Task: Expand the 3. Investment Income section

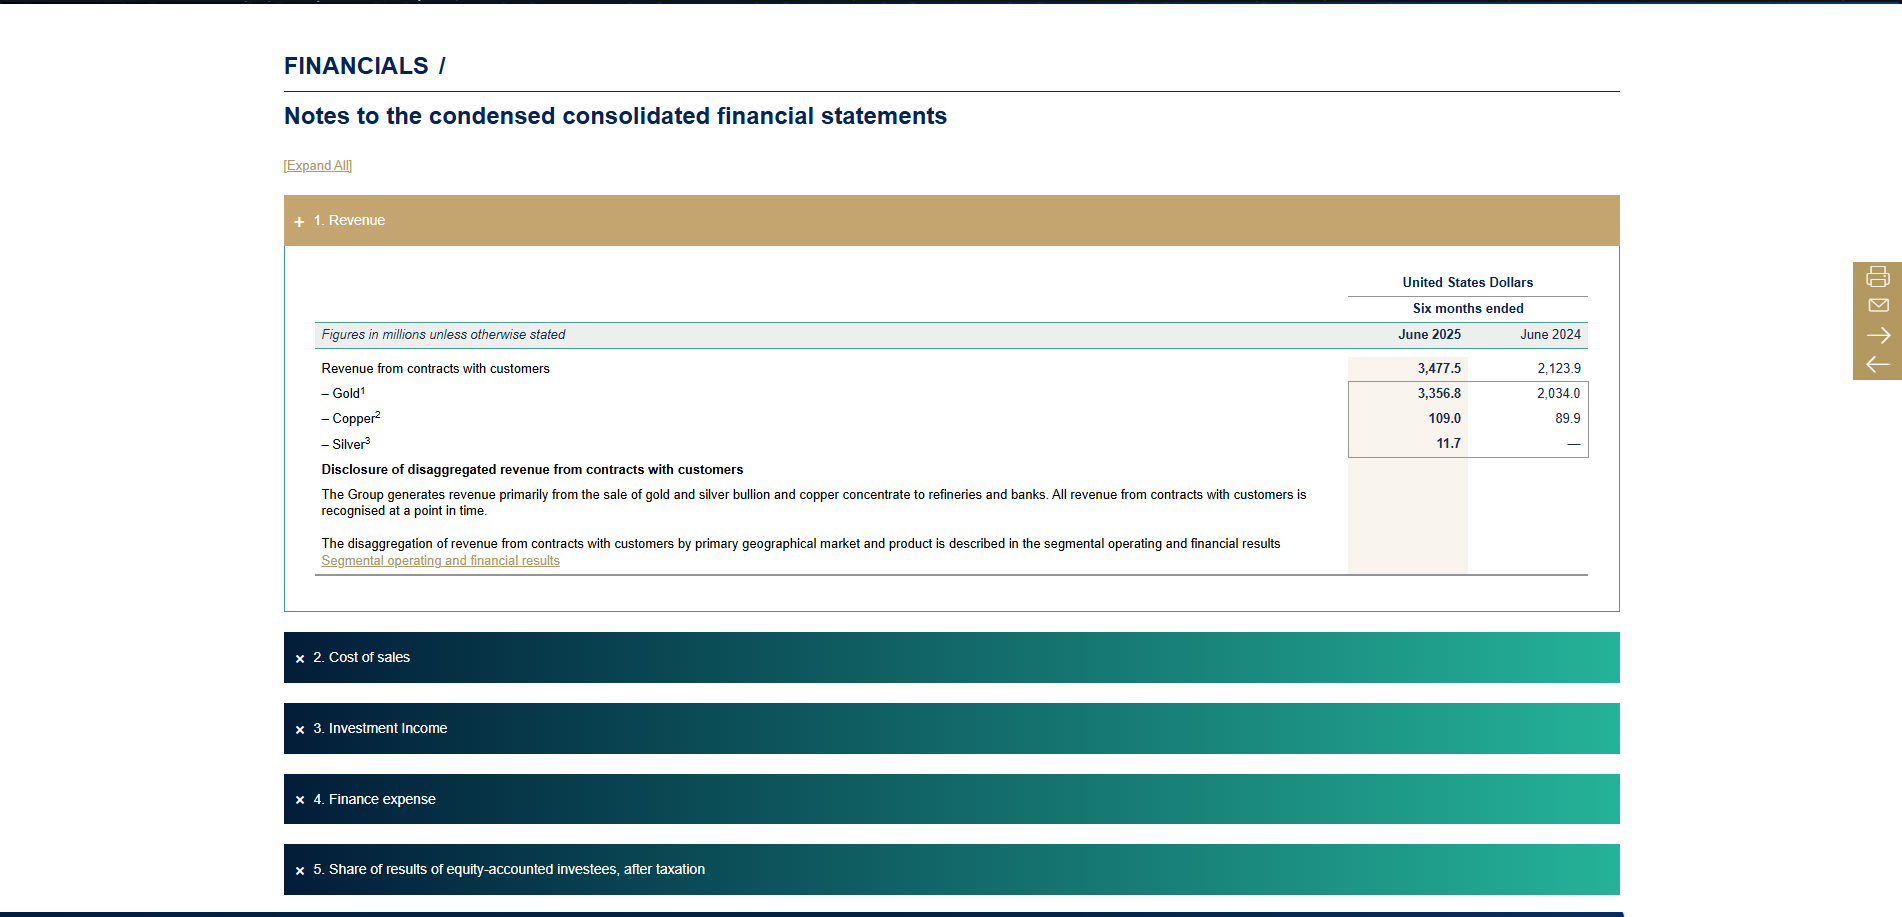Action: (951, 728)
